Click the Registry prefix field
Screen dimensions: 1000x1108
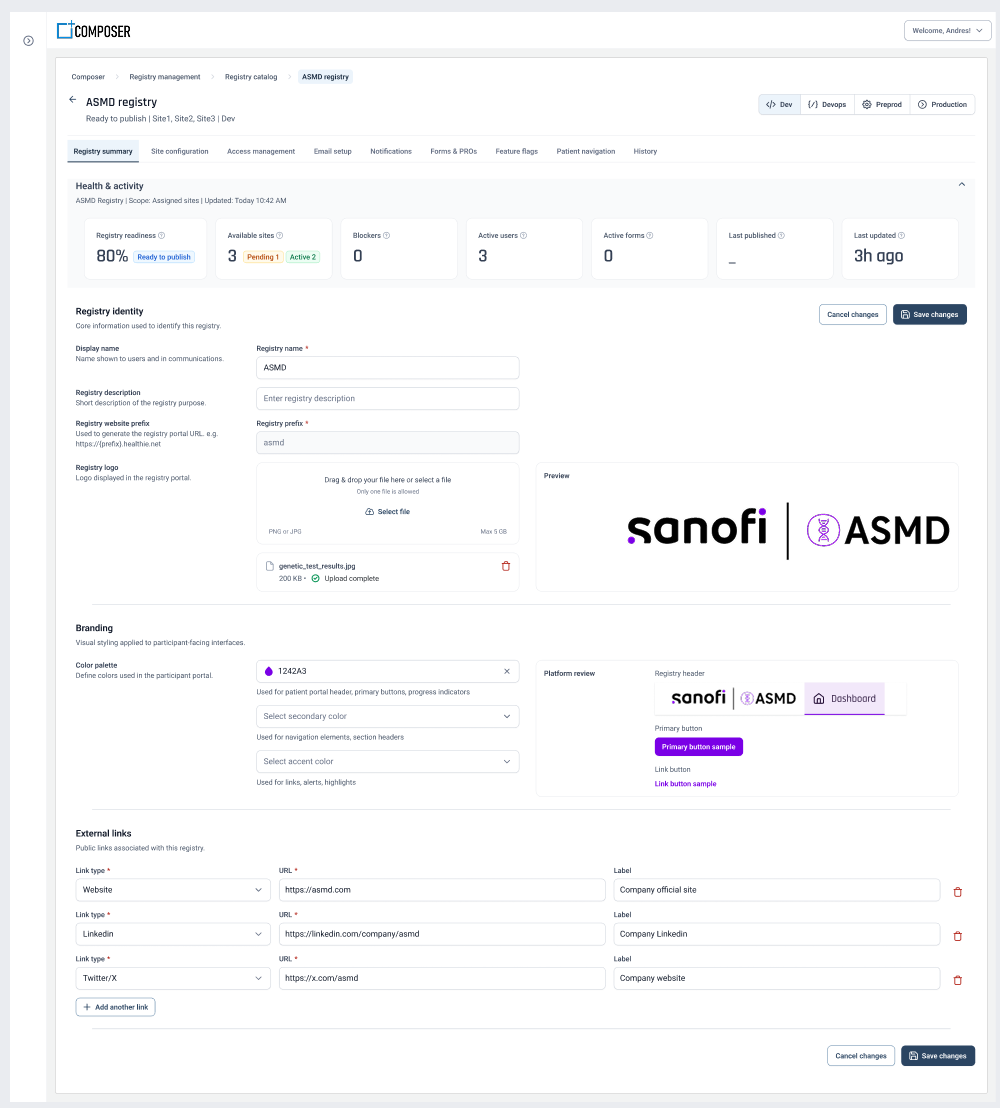(387, 442)
